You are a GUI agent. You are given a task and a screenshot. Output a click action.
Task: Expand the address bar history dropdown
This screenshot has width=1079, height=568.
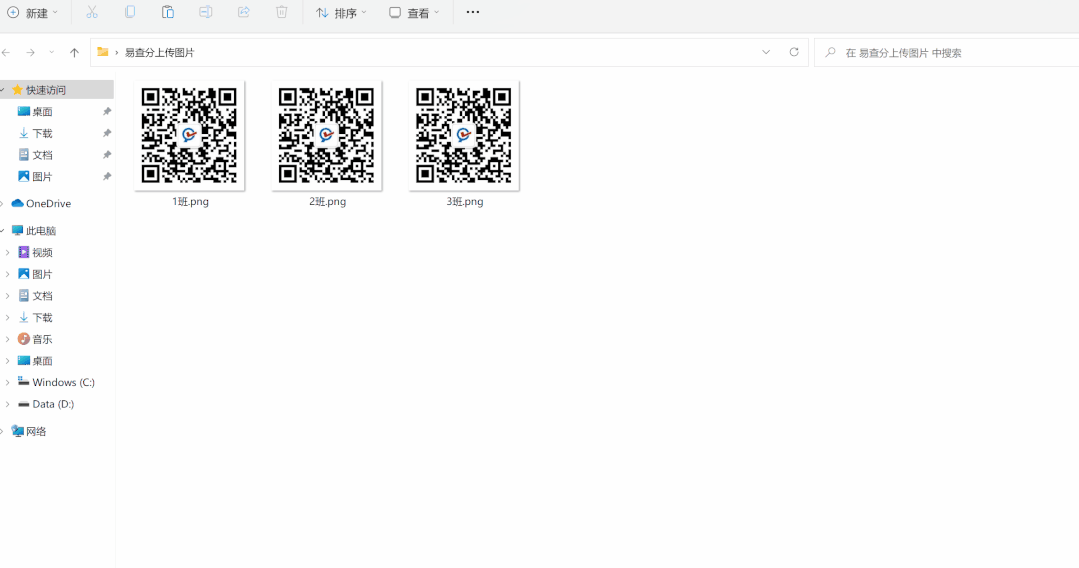(x=766, y=52)
